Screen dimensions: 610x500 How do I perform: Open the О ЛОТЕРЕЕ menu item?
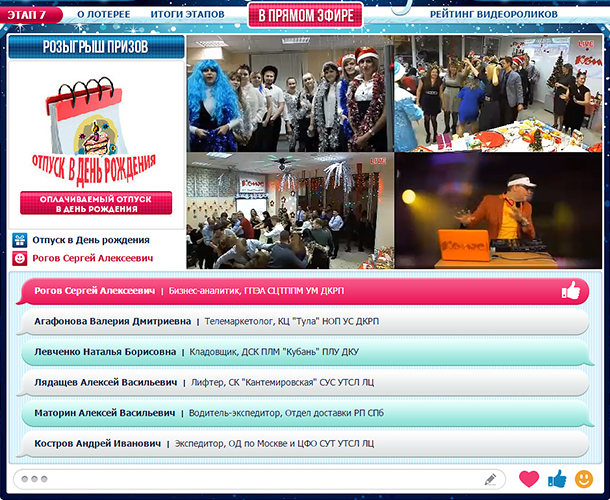click(103, 14)
